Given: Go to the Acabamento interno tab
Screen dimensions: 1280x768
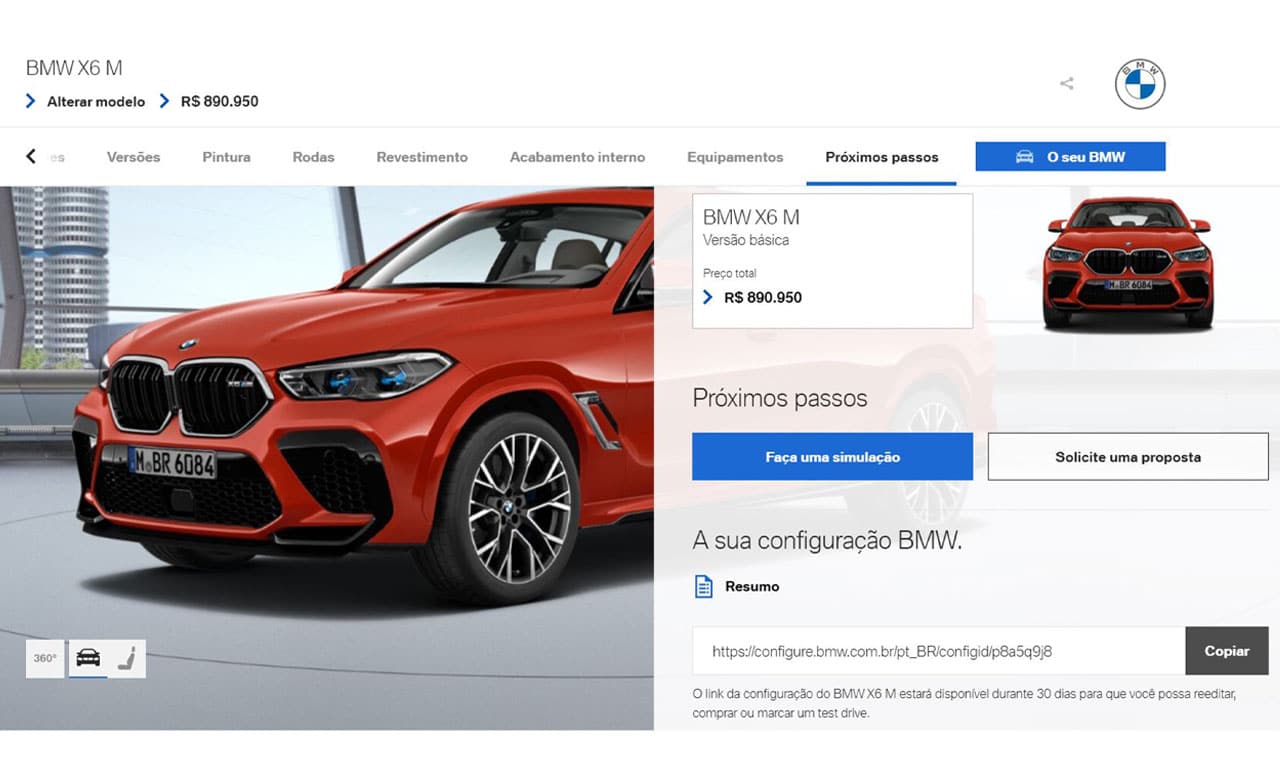Looking at the screenshot, I should point(577,157).
